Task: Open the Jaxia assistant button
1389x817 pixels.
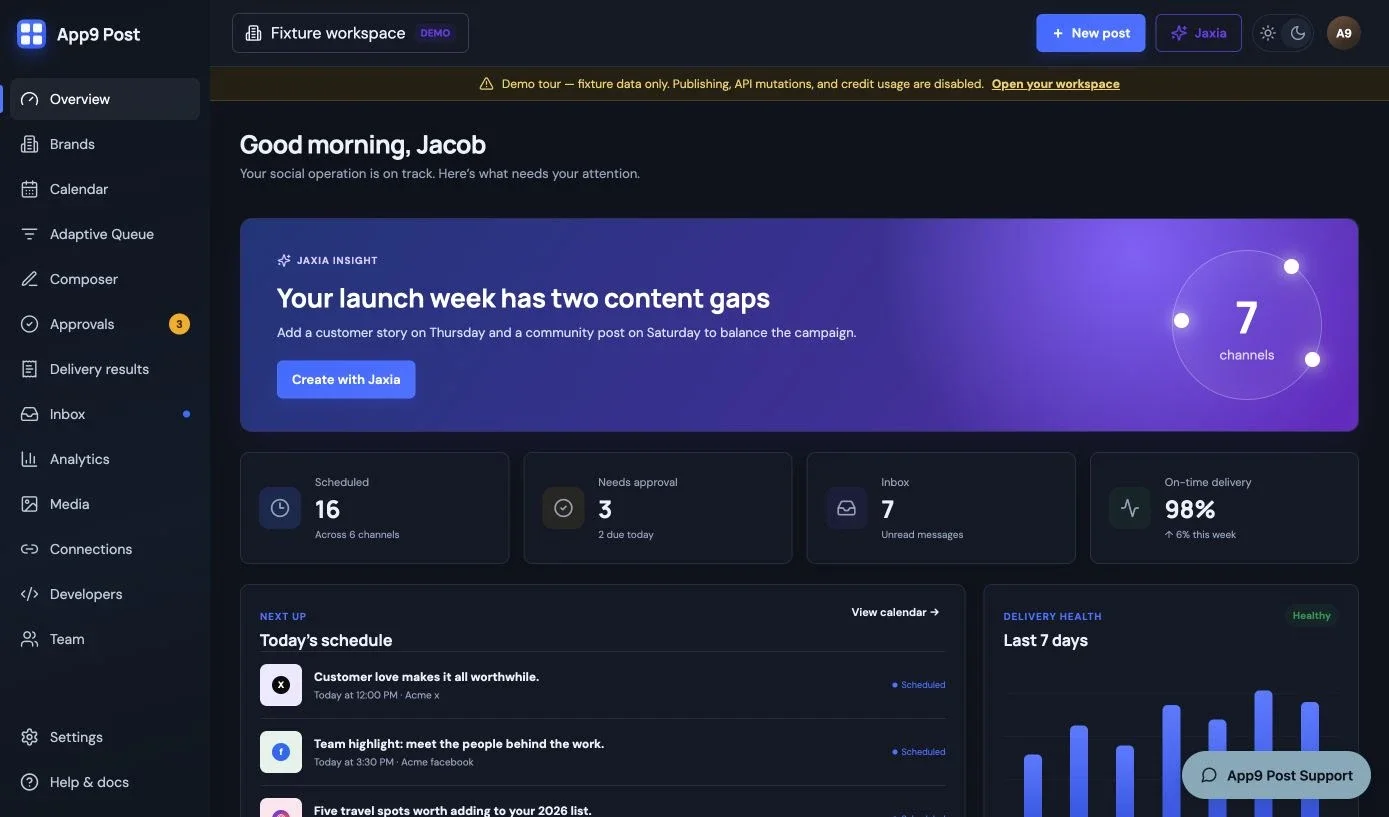Action: coord(1198,33)
